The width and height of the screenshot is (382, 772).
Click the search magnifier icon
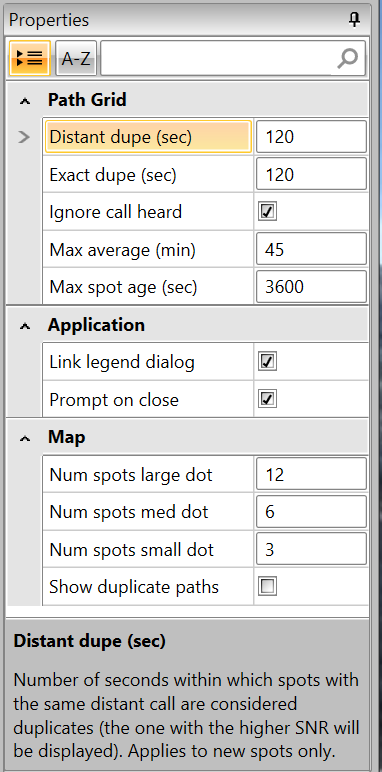coord(348,59)
